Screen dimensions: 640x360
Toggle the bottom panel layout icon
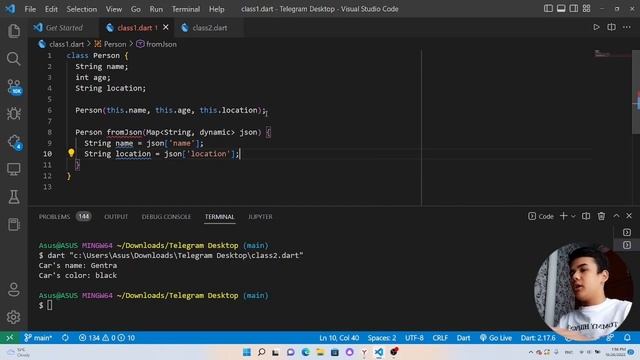tap(561, 9)
